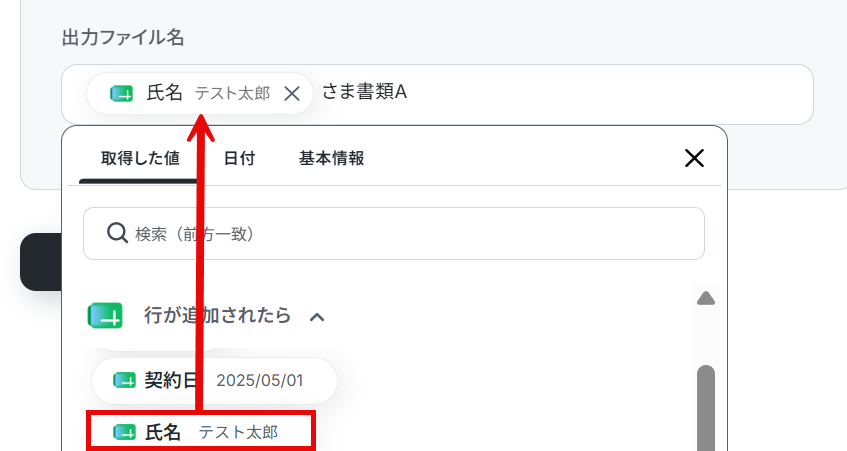Remove the 氏名 tag from filename field
Viewport: 847px width, 451px height.
(x=292, y=93)
